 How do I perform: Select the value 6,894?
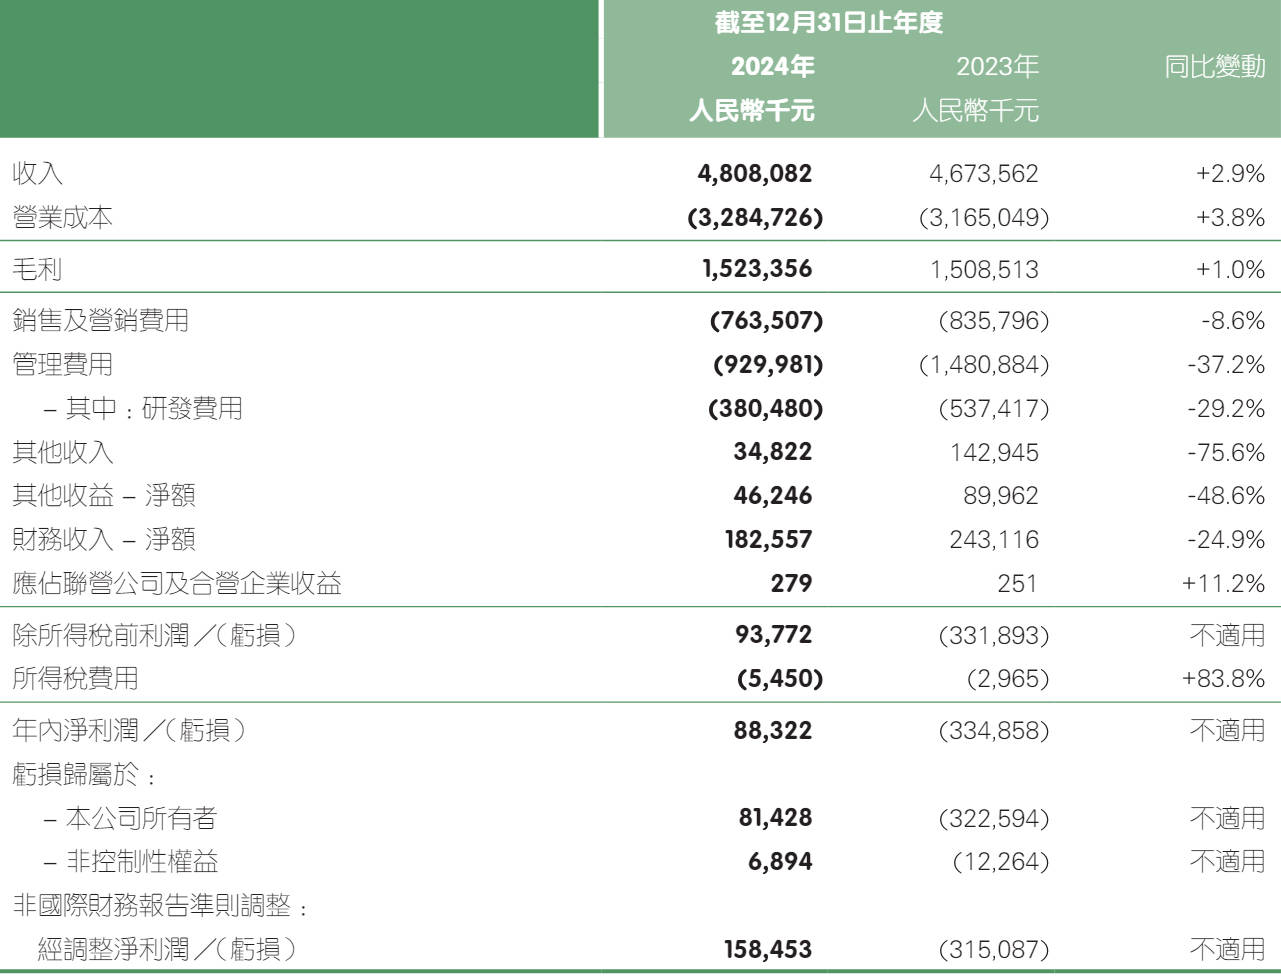tap(780, 861)
